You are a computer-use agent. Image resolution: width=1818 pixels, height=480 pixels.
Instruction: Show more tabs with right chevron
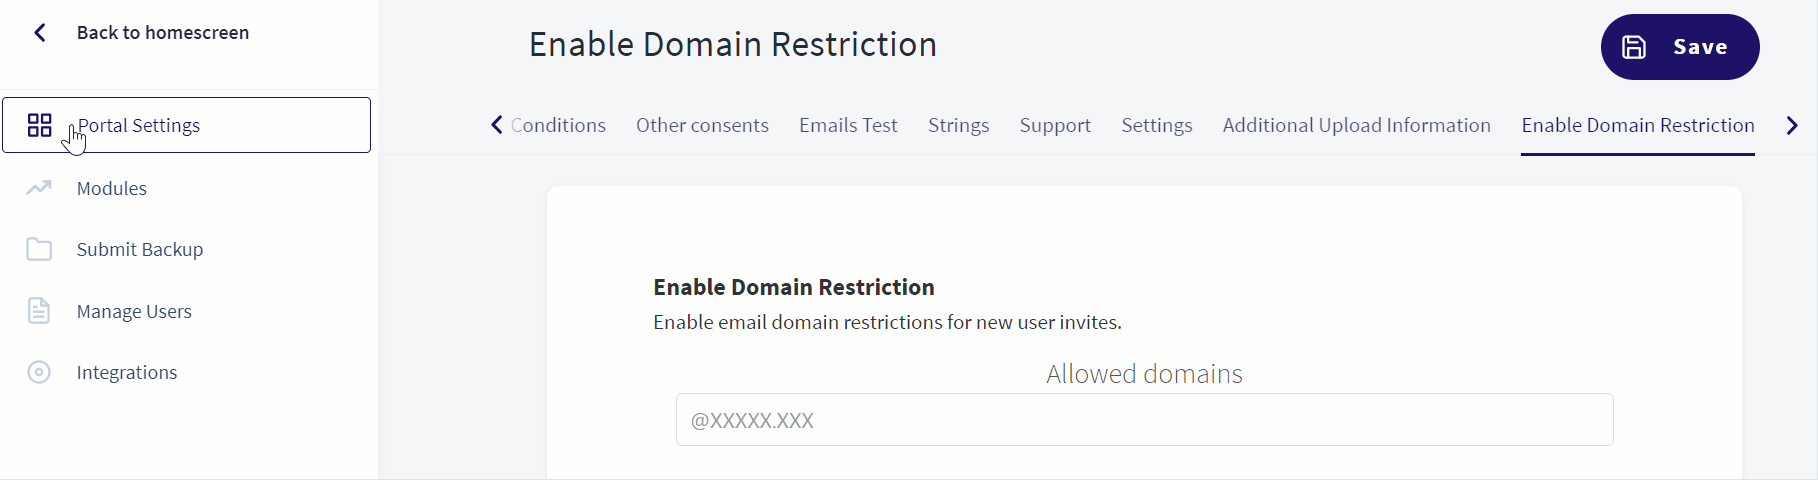pos(1792,125)
